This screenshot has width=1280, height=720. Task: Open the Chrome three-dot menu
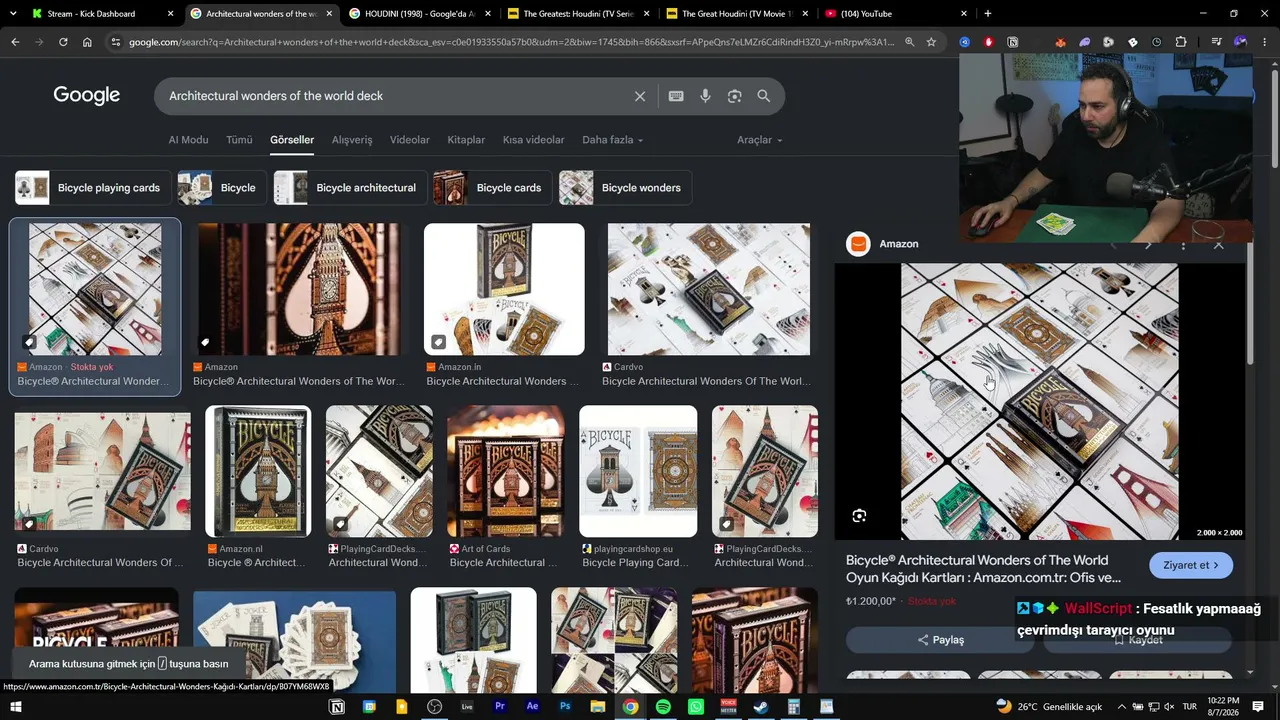[1266, 42]
